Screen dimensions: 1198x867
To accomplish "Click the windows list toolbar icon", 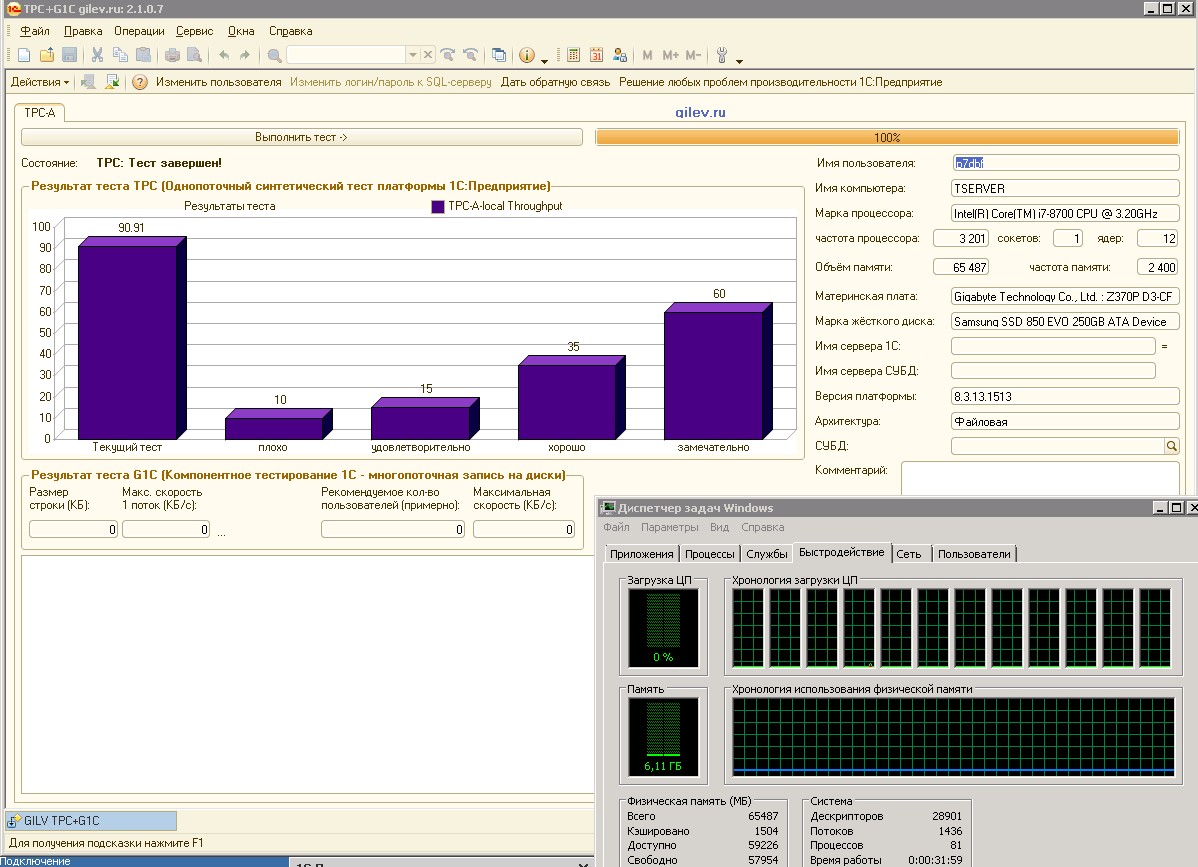I will 499,55.
